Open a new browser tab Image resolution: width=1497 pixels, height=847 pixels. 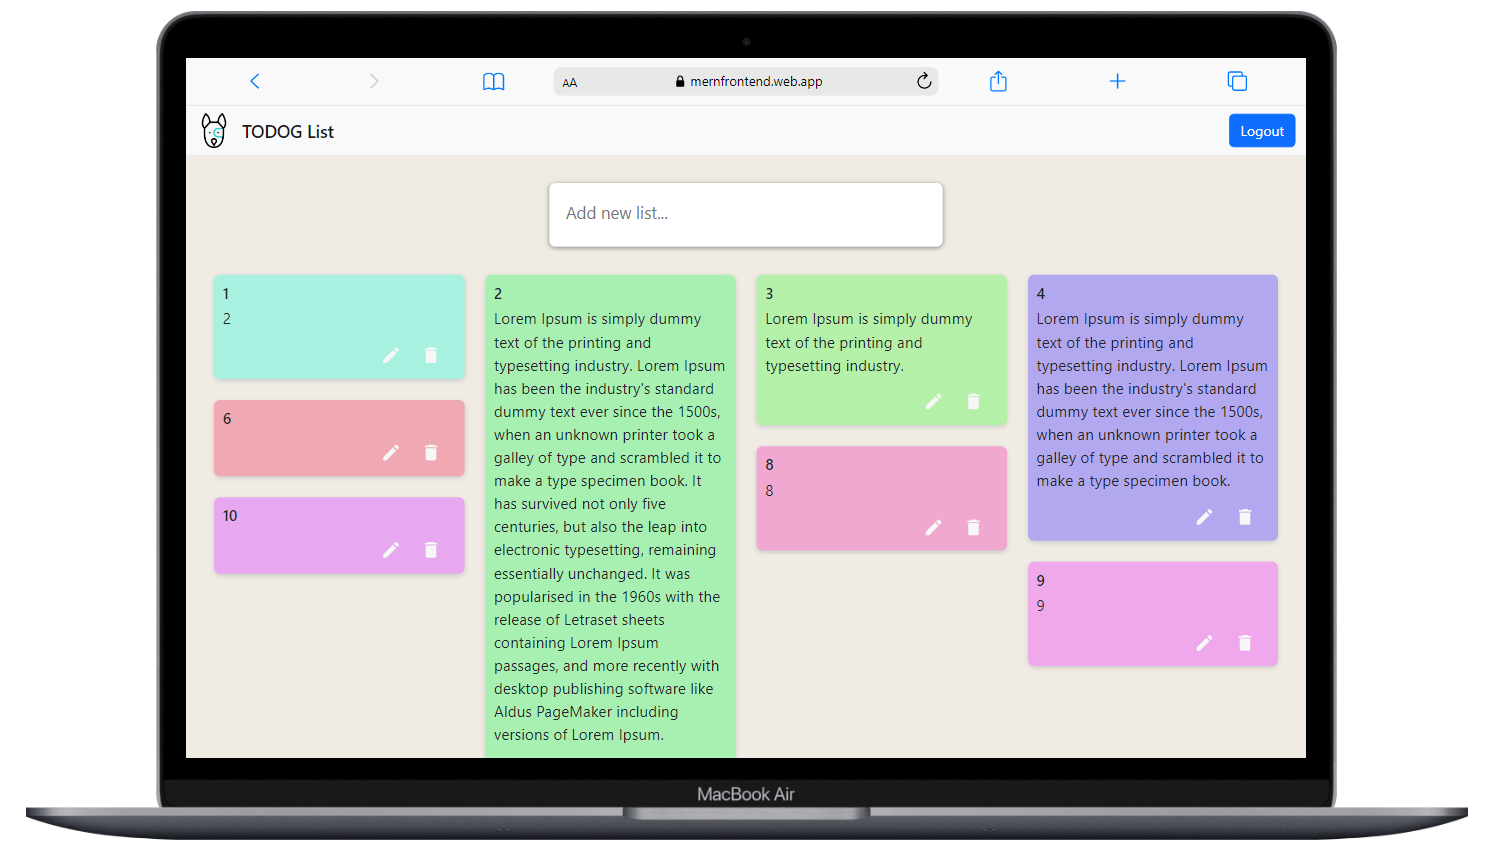pos(1117,81)
